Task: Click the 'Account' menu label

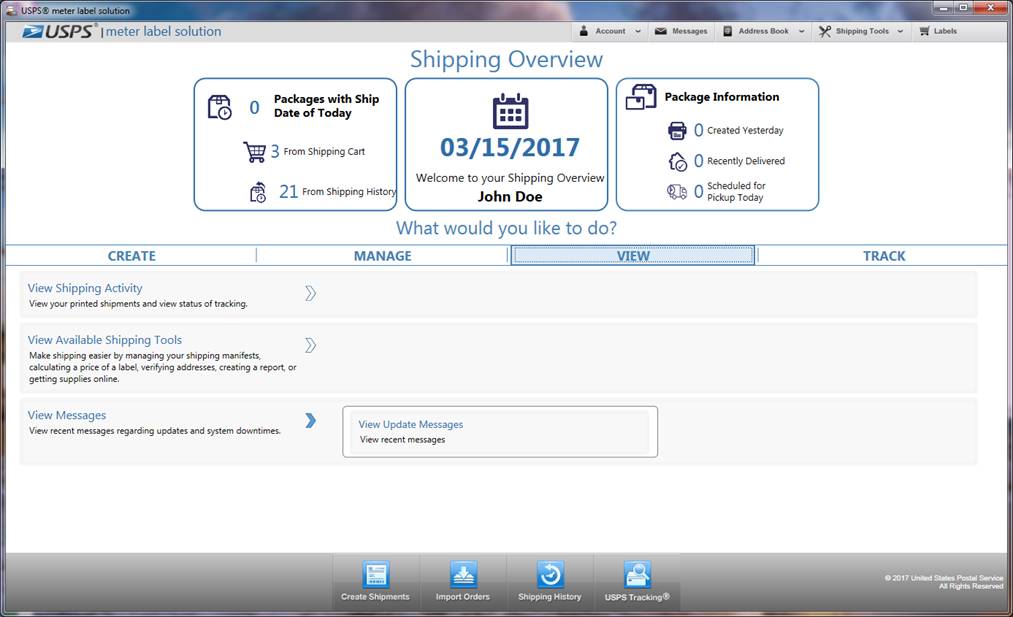Action: (610, 31)
